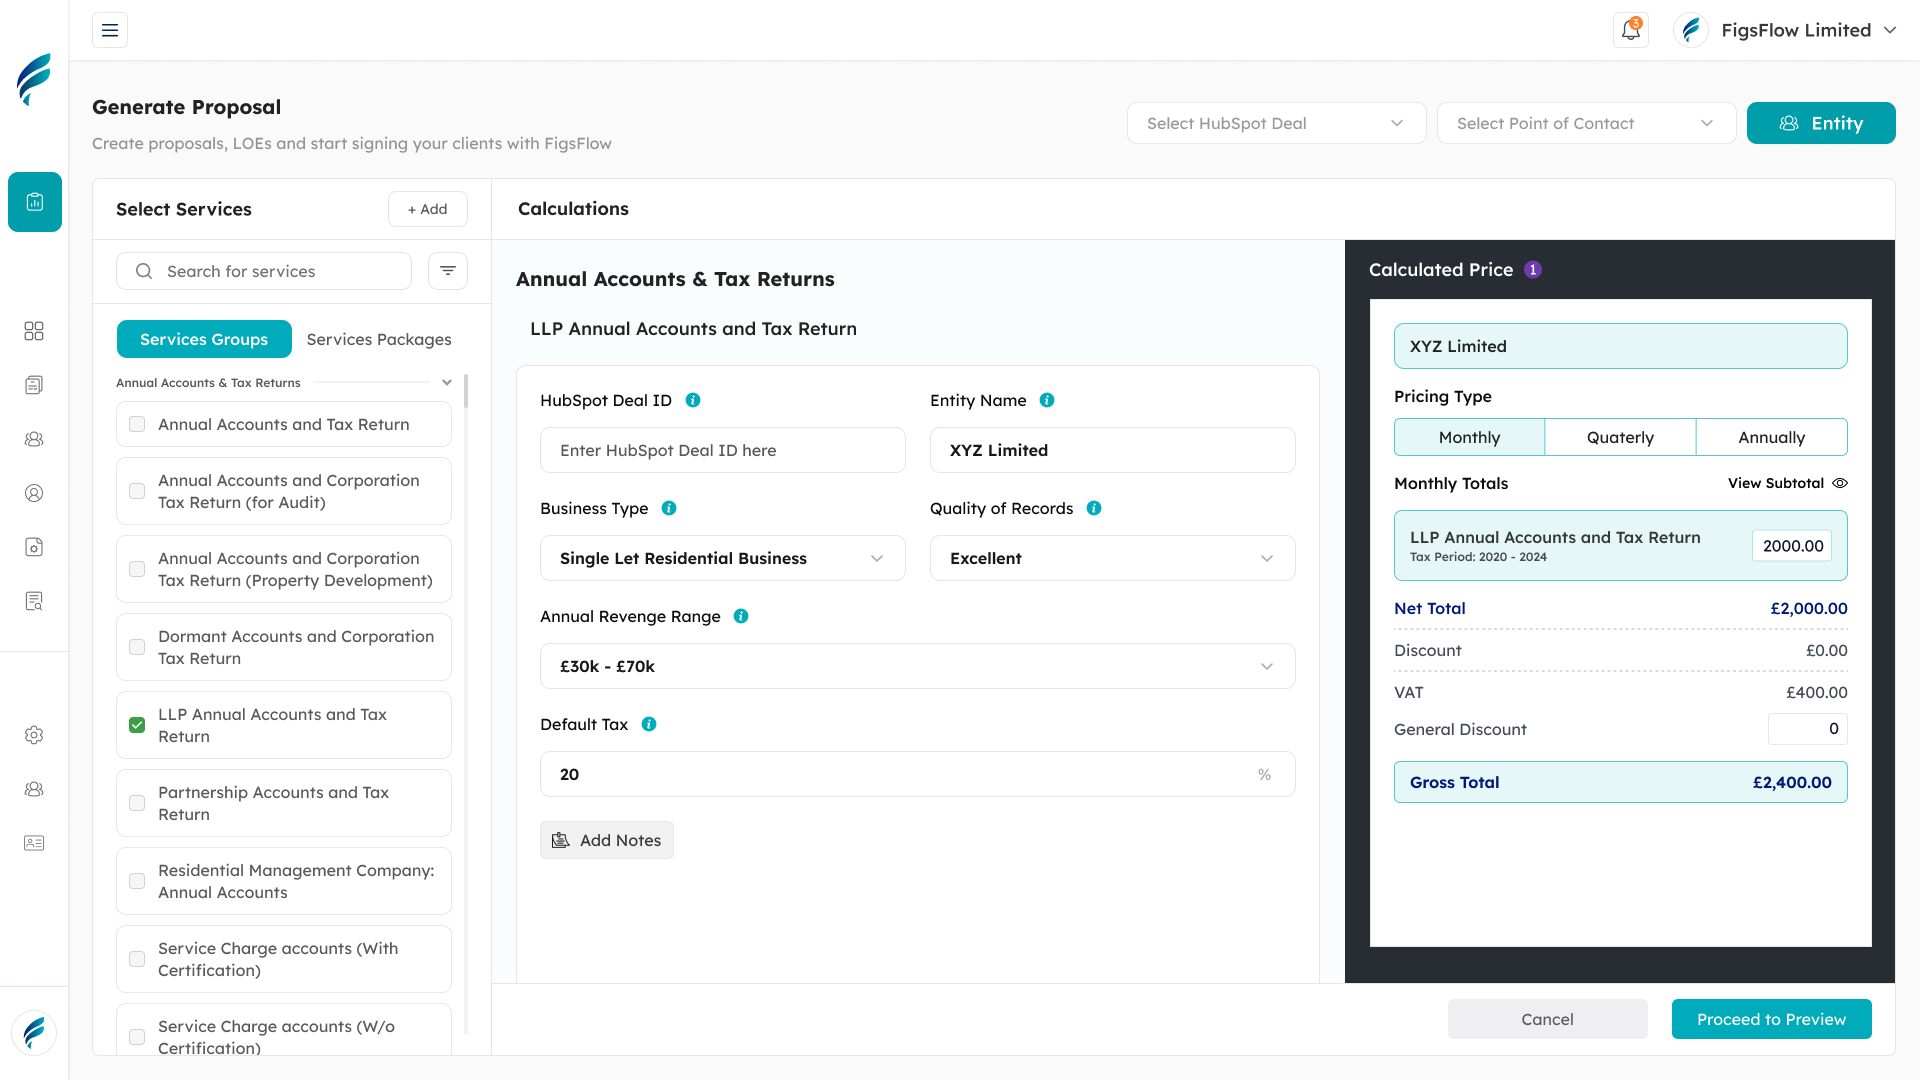Switch to the Services Packages tab
Screen dimensions: 1920x1080
[379, 339]
